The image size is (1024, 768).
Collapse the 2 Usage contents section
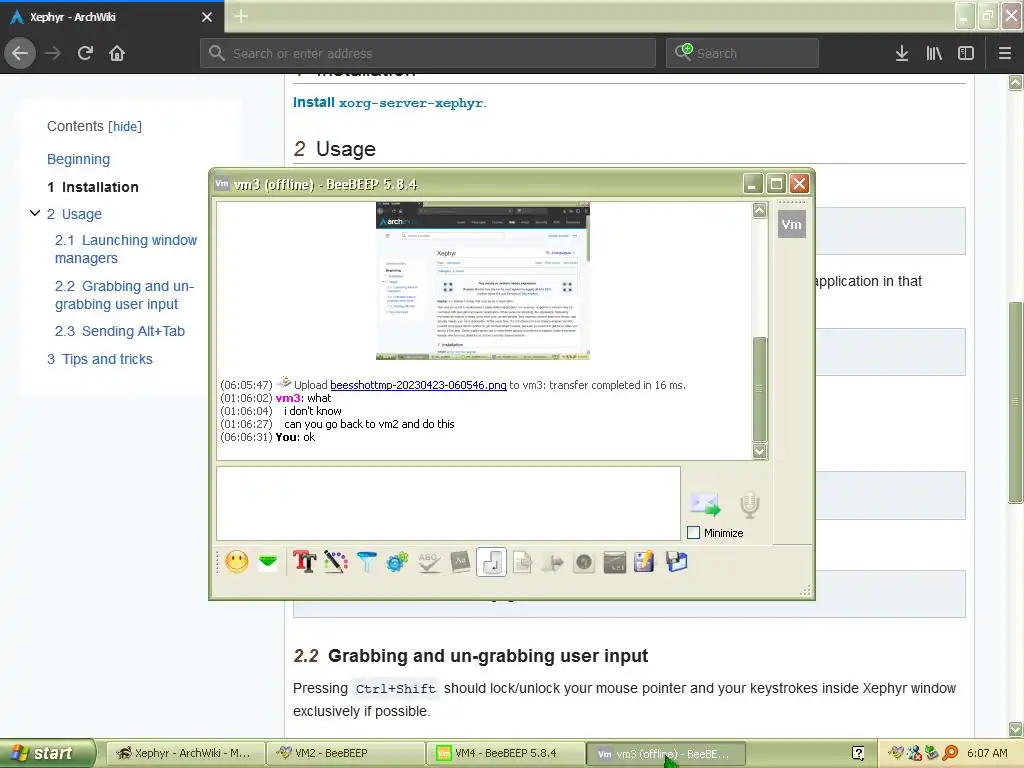(x=35, y=213)
